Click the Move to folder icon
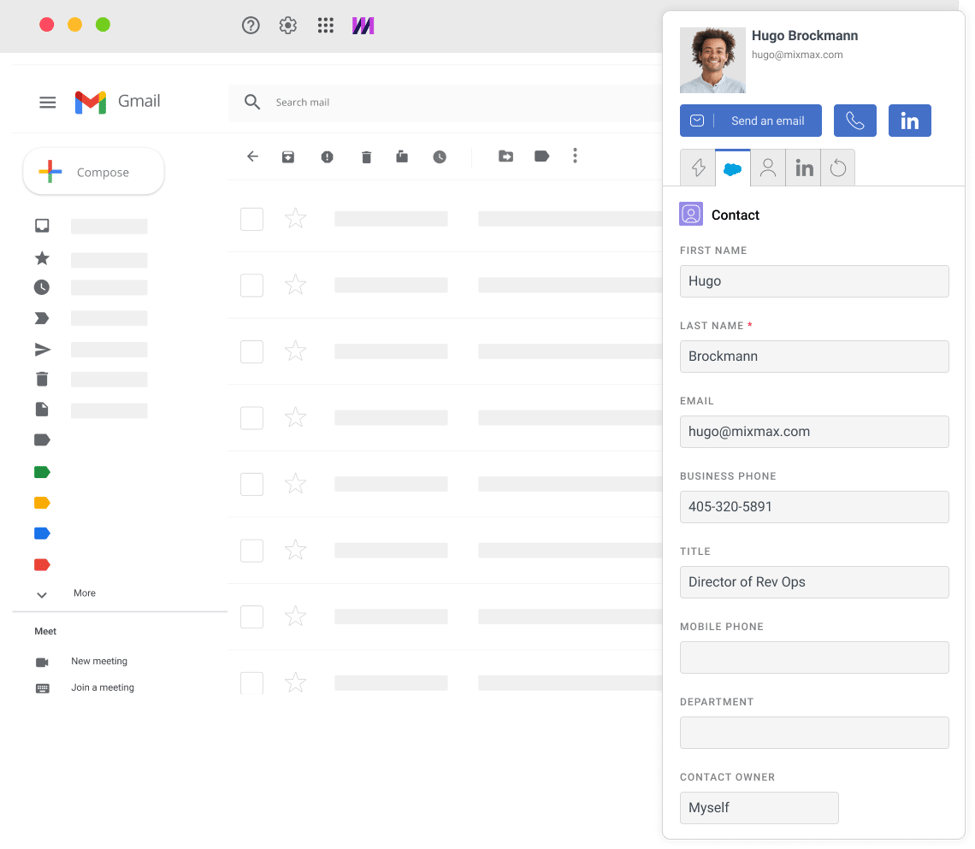This screenshot has height=849, width=975. tap(505, 156)
